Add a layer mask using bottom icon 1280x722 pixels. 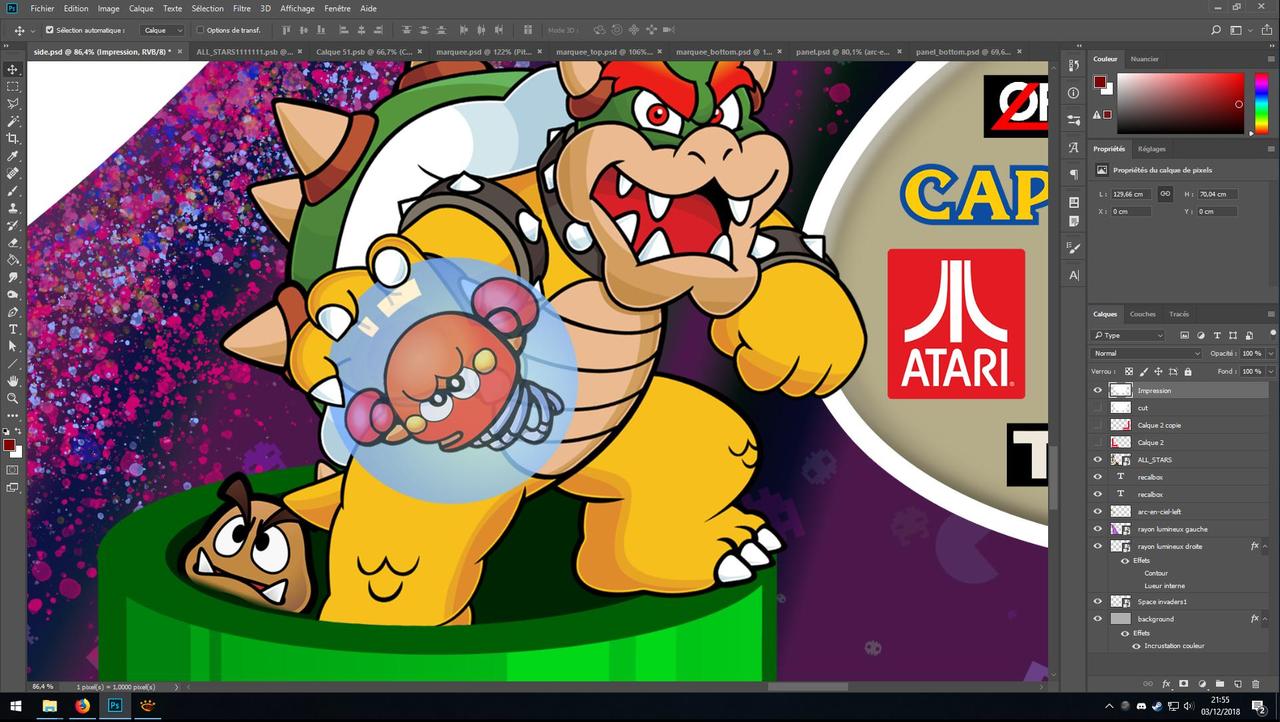(1184, 684)
